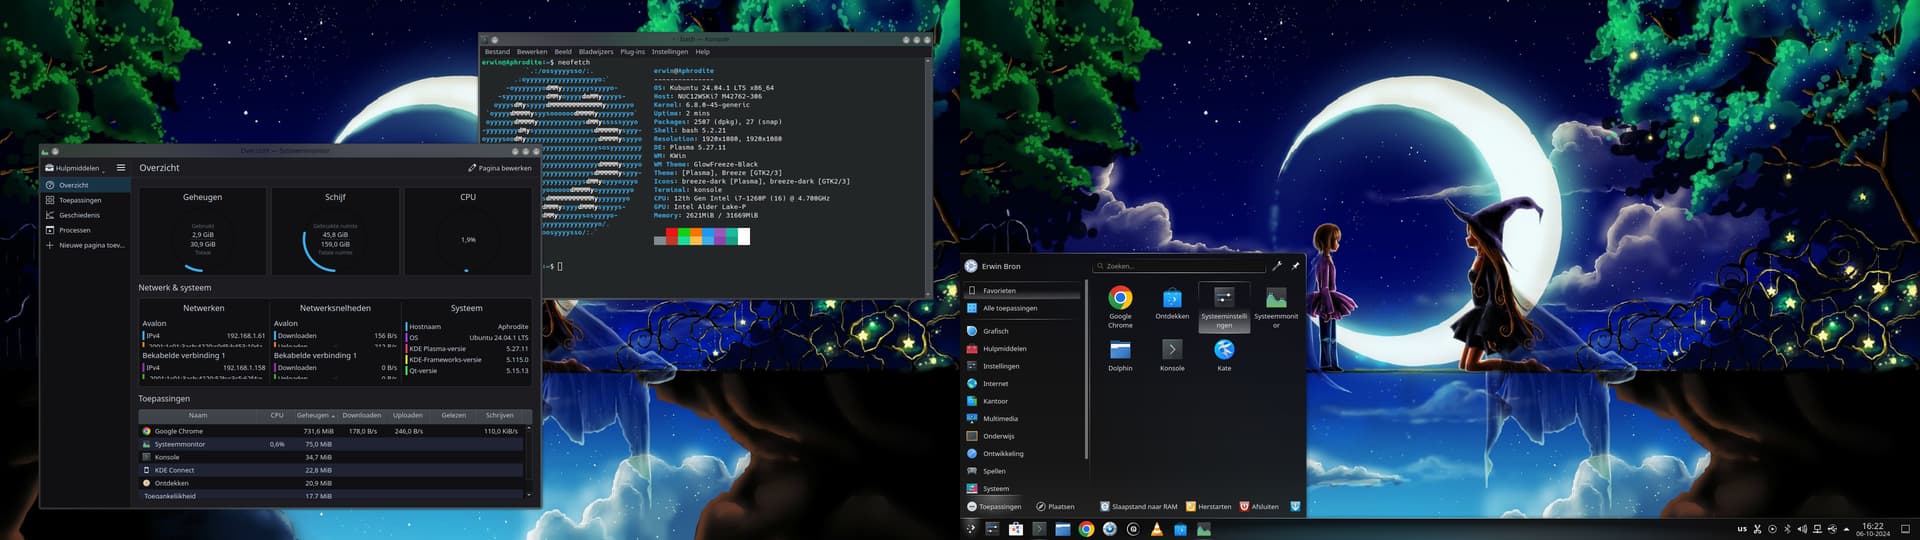The width and height of the screenshot is (1920, 540).
Task: Expand more power options arrow in launcher
Action: click(x=1295, y=507)
